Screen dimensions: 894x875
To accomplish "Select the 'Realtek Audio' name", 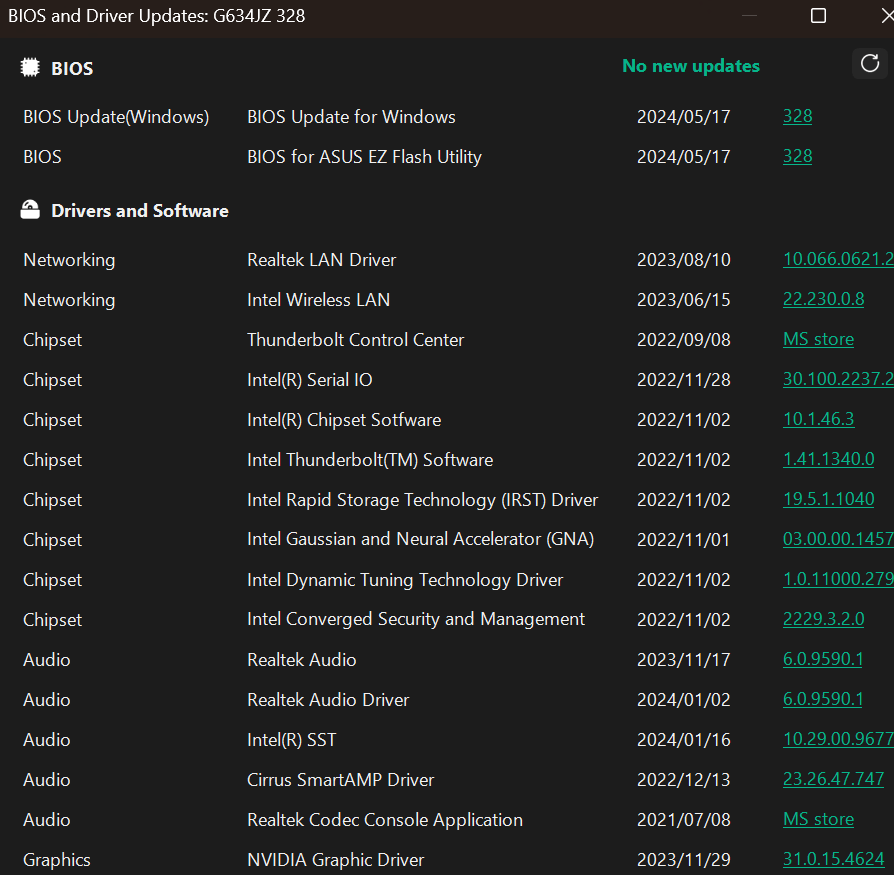I will click(x=302, y=660).
